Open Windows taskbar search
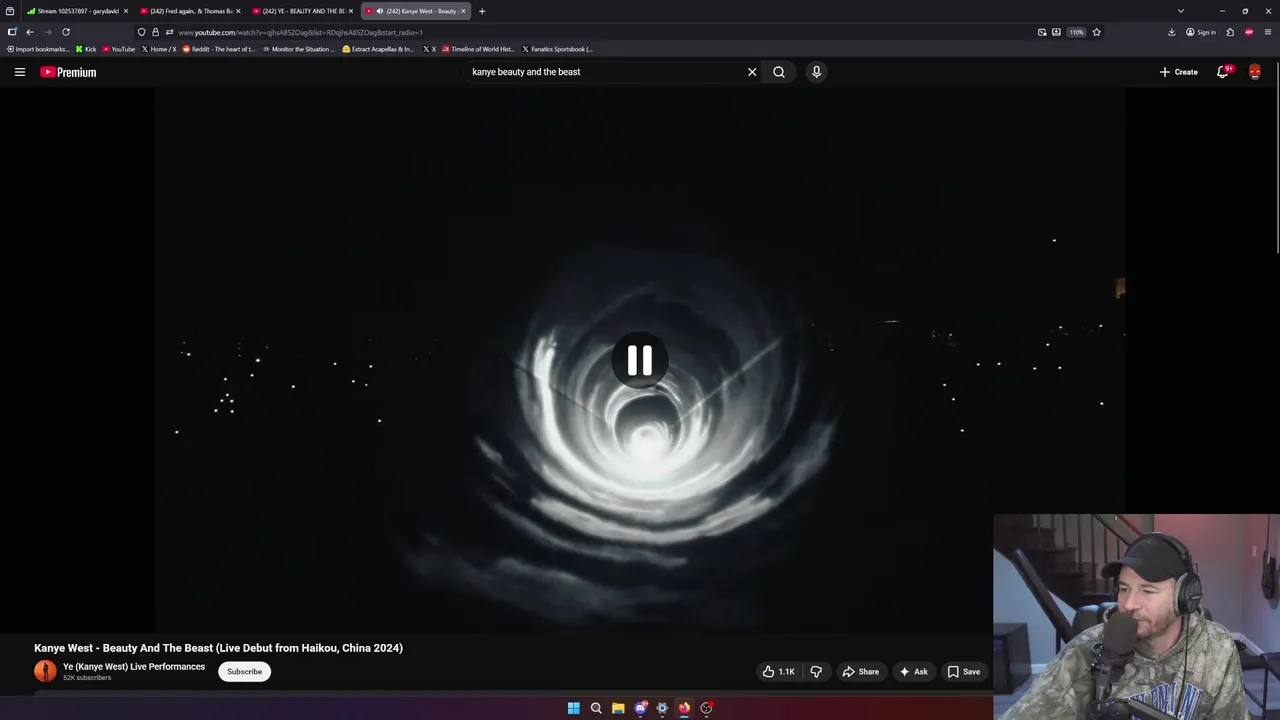The height and width of the screenshot is (720, 1280). [x=596, y=708]
